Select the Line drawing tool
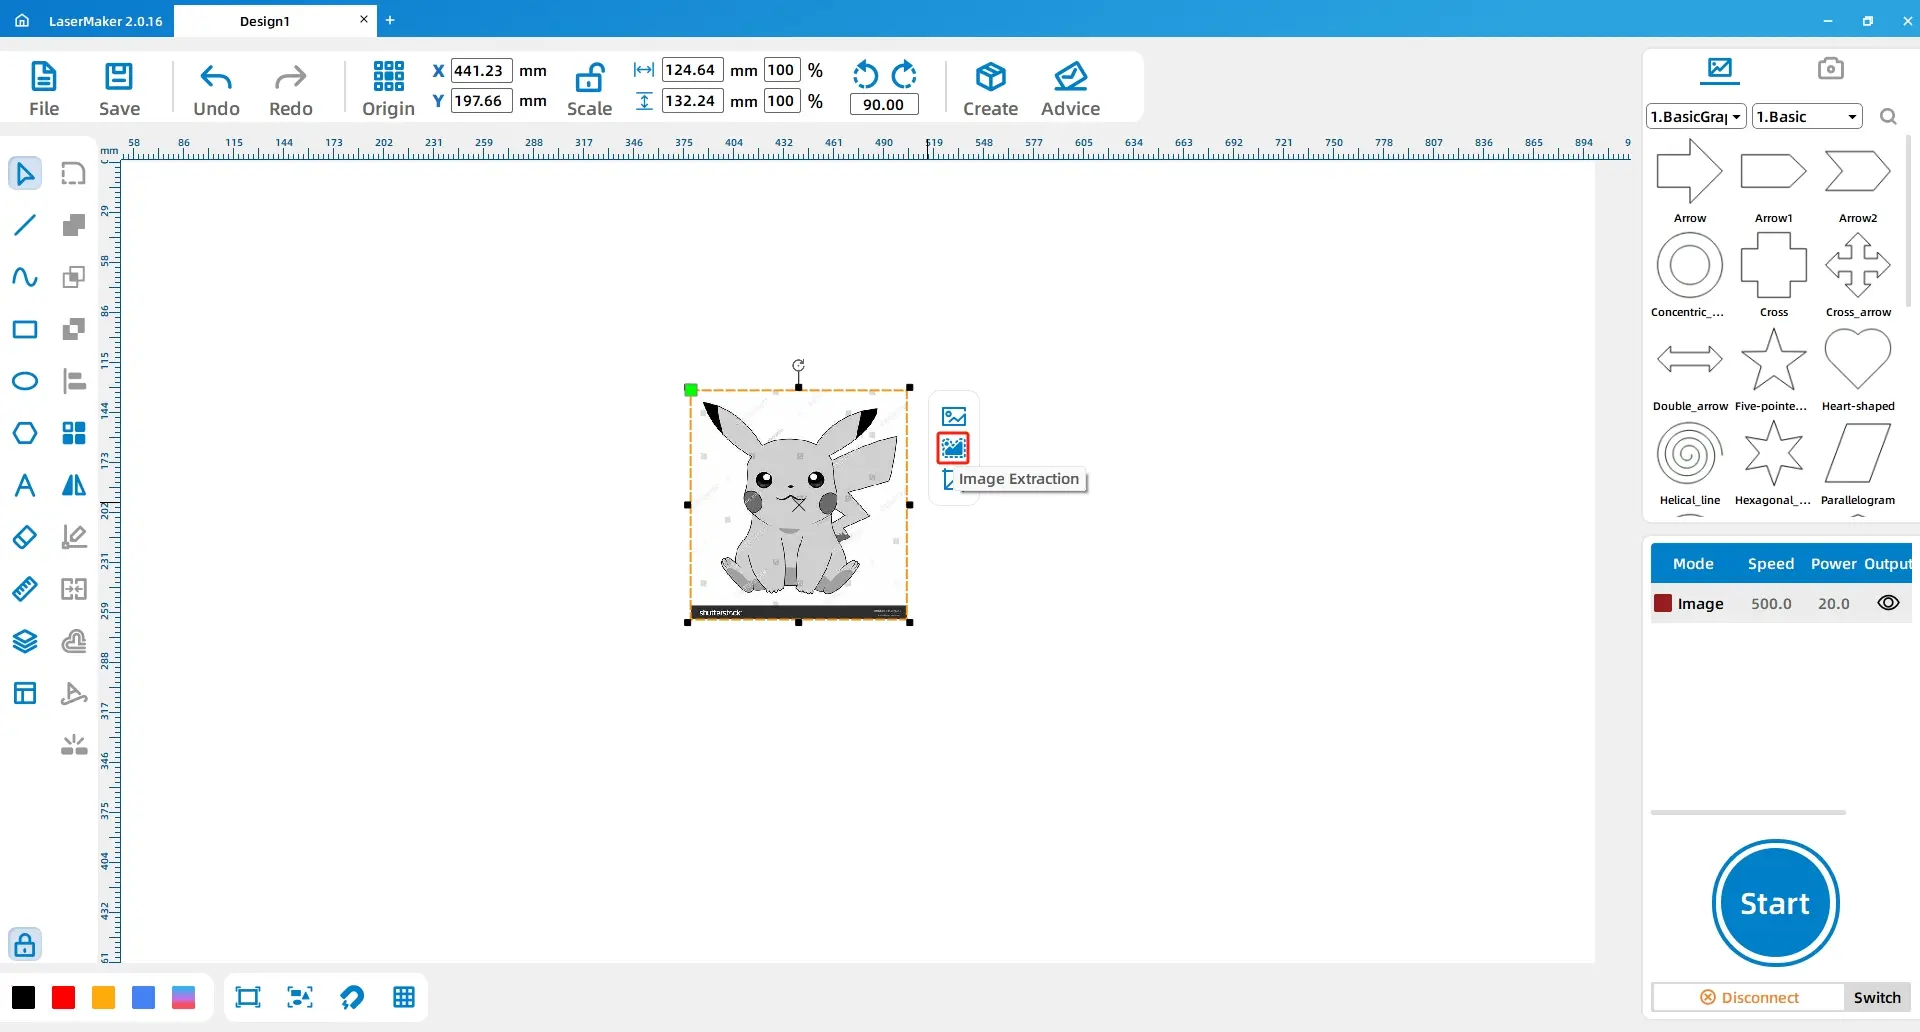 pyautogui.click(x=25, y=225)
